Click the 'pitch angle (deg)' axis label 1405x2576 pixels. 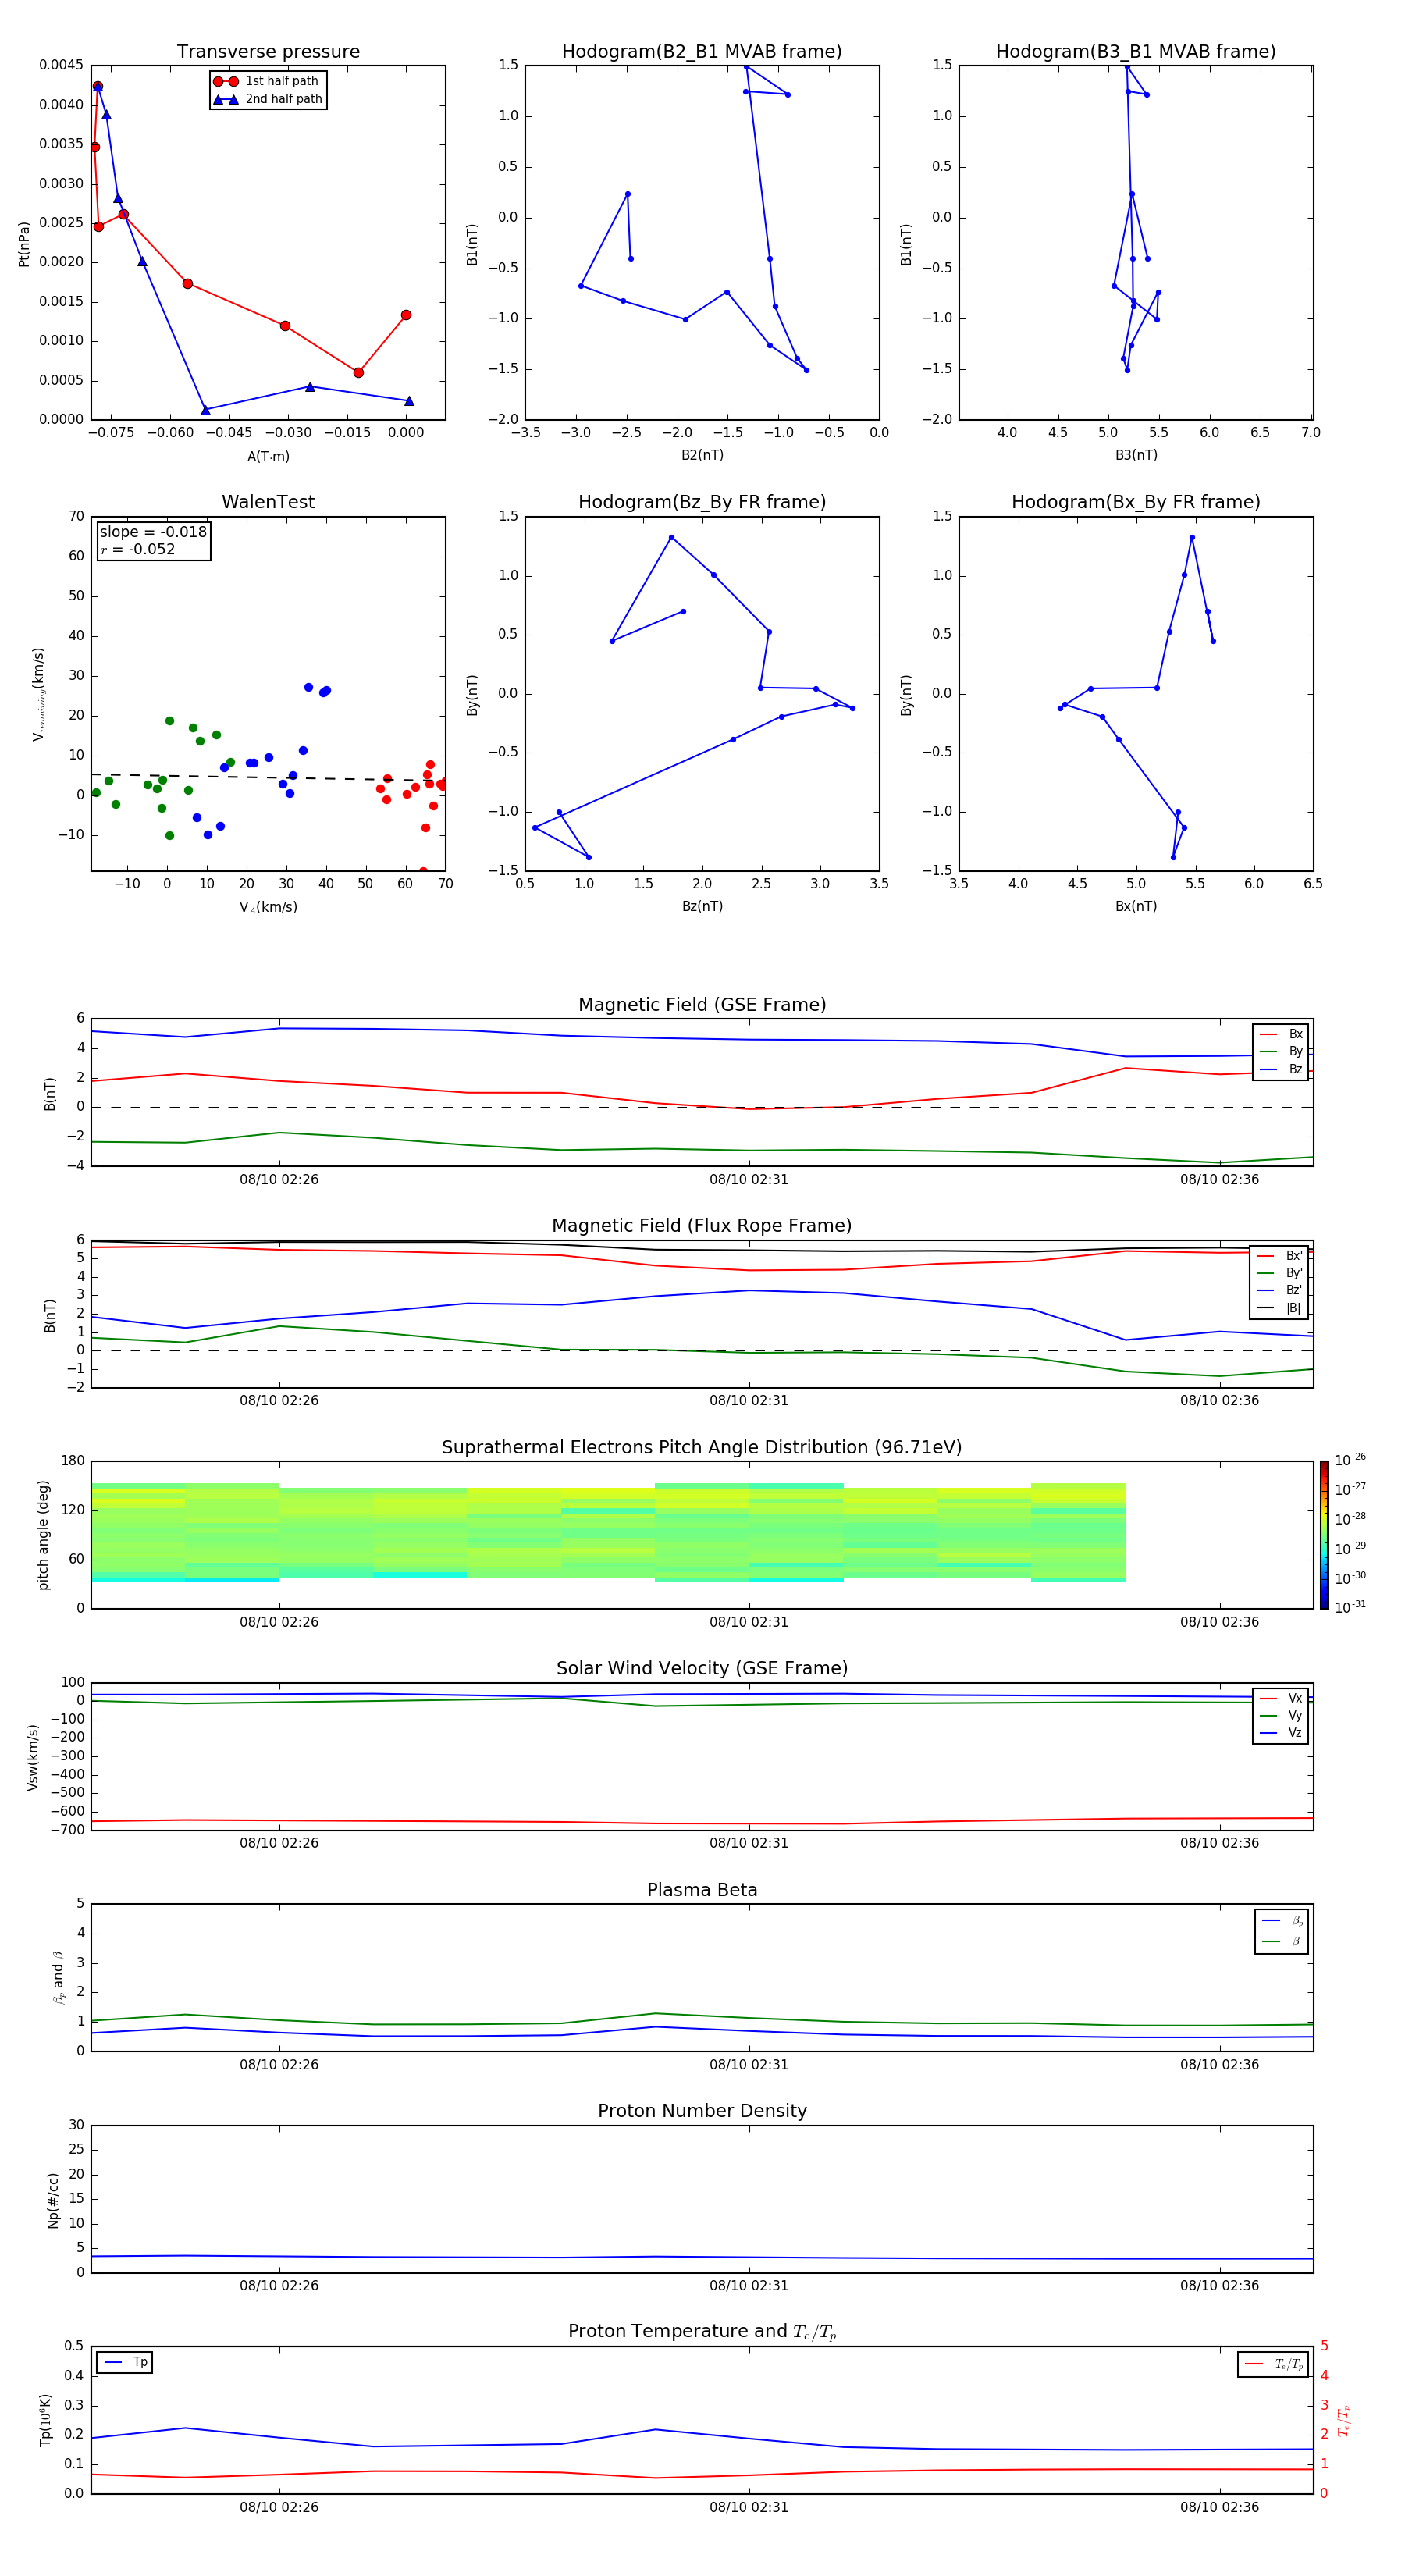pos(43,1535)
